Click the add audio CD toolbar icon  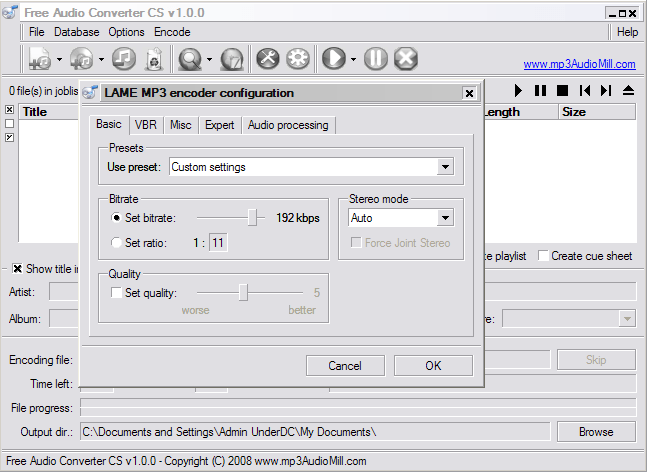pyautogui.click(x=82, y=59)
